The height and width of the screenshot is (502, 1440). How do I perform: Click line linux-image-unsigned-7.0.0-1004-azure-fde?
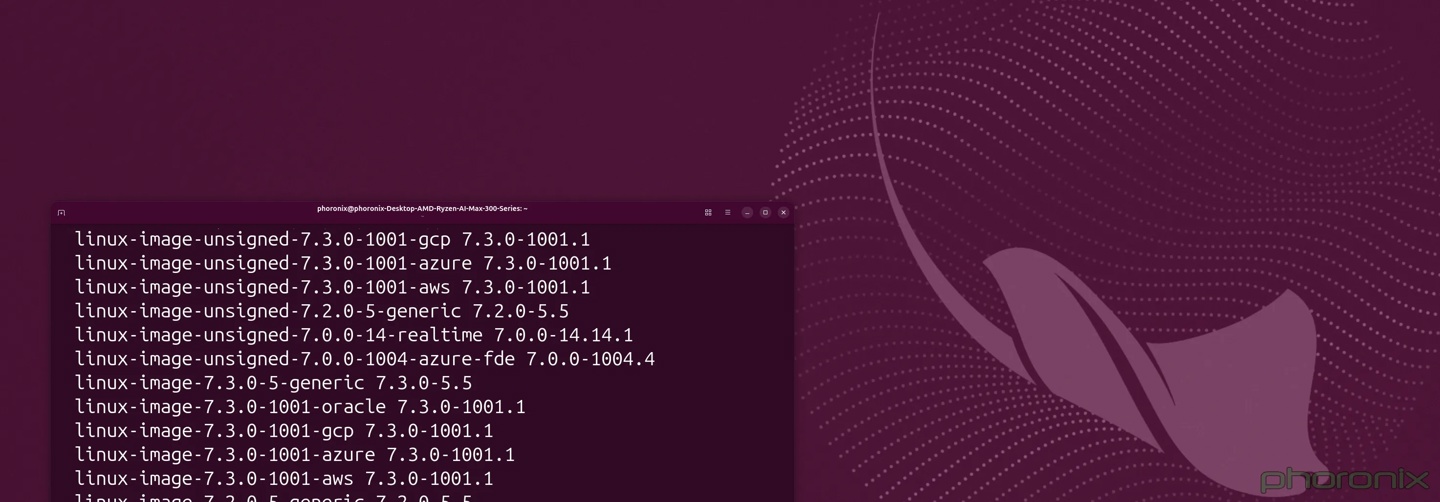[365, 359]
